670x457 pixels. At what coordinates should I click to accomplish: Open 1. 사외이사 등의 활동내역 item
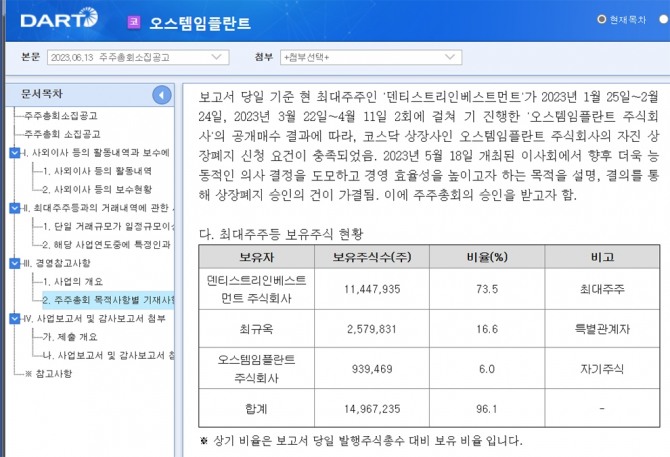[x=97, y=171]
